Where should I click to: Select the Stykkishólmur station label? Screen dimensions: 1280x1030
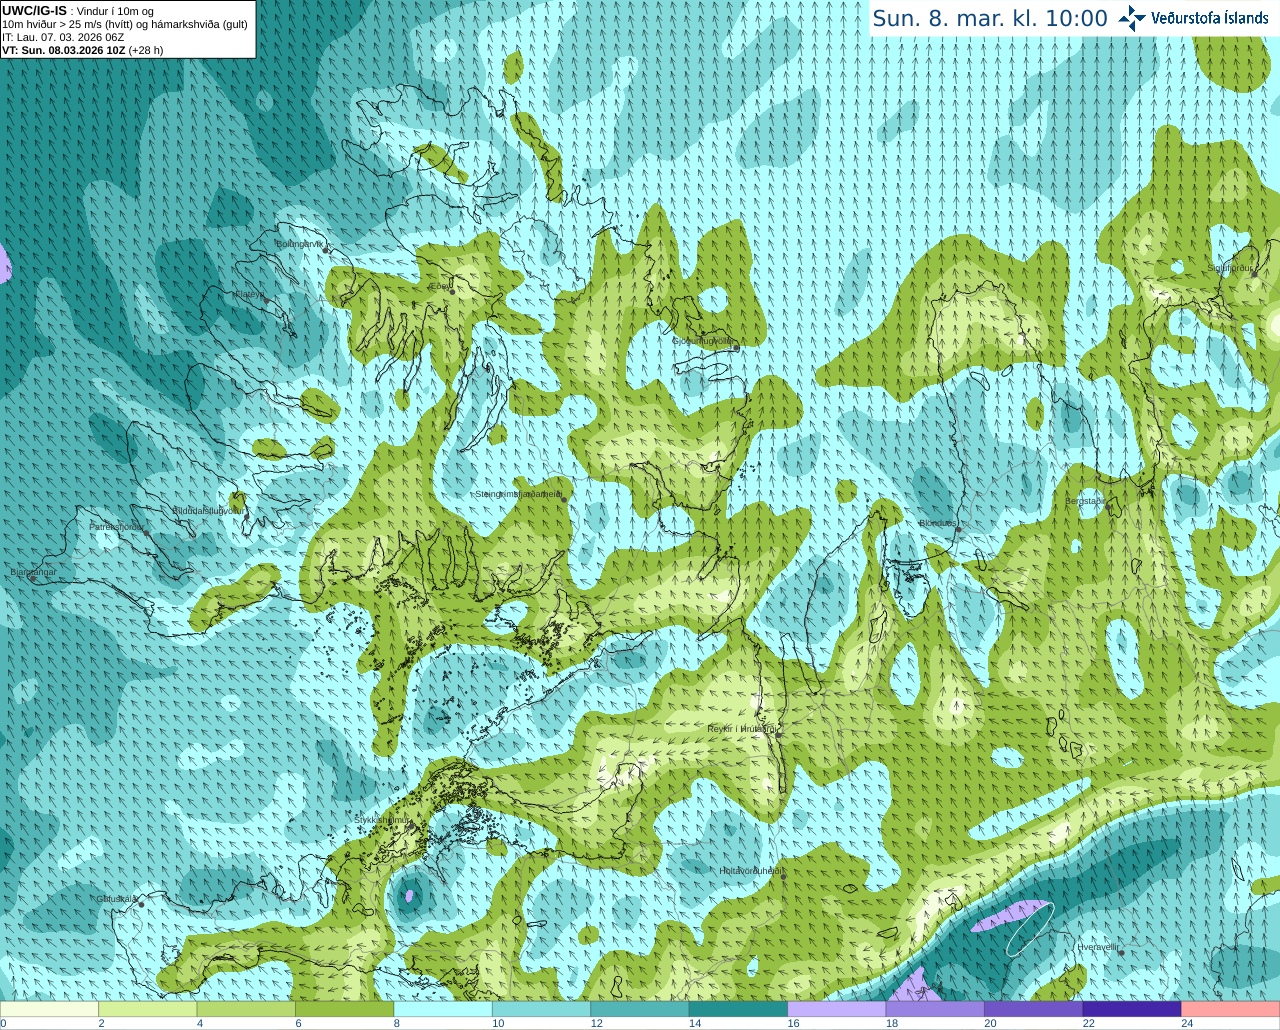382,820
